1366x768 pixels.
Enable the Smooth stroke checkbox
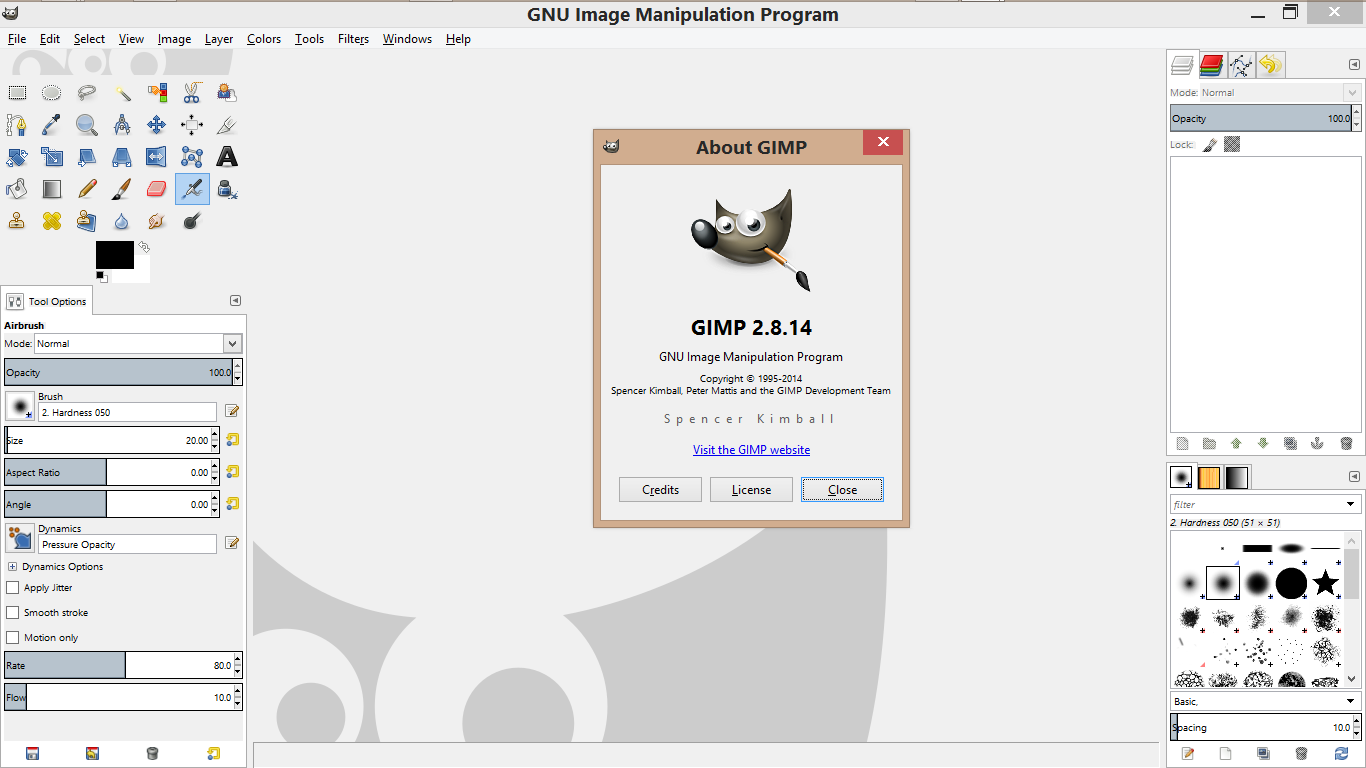[13, 613]
